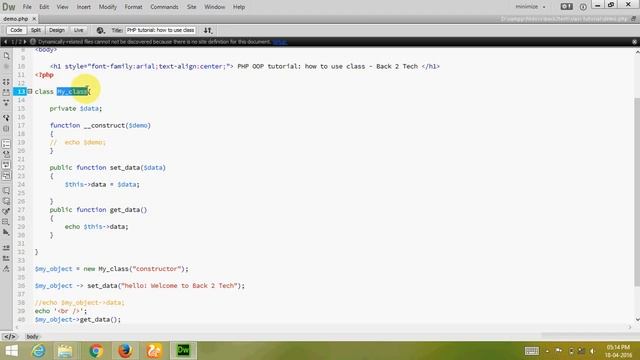640x360 pixels.
Task: Open the Window menu
Action: click(215, 7)
